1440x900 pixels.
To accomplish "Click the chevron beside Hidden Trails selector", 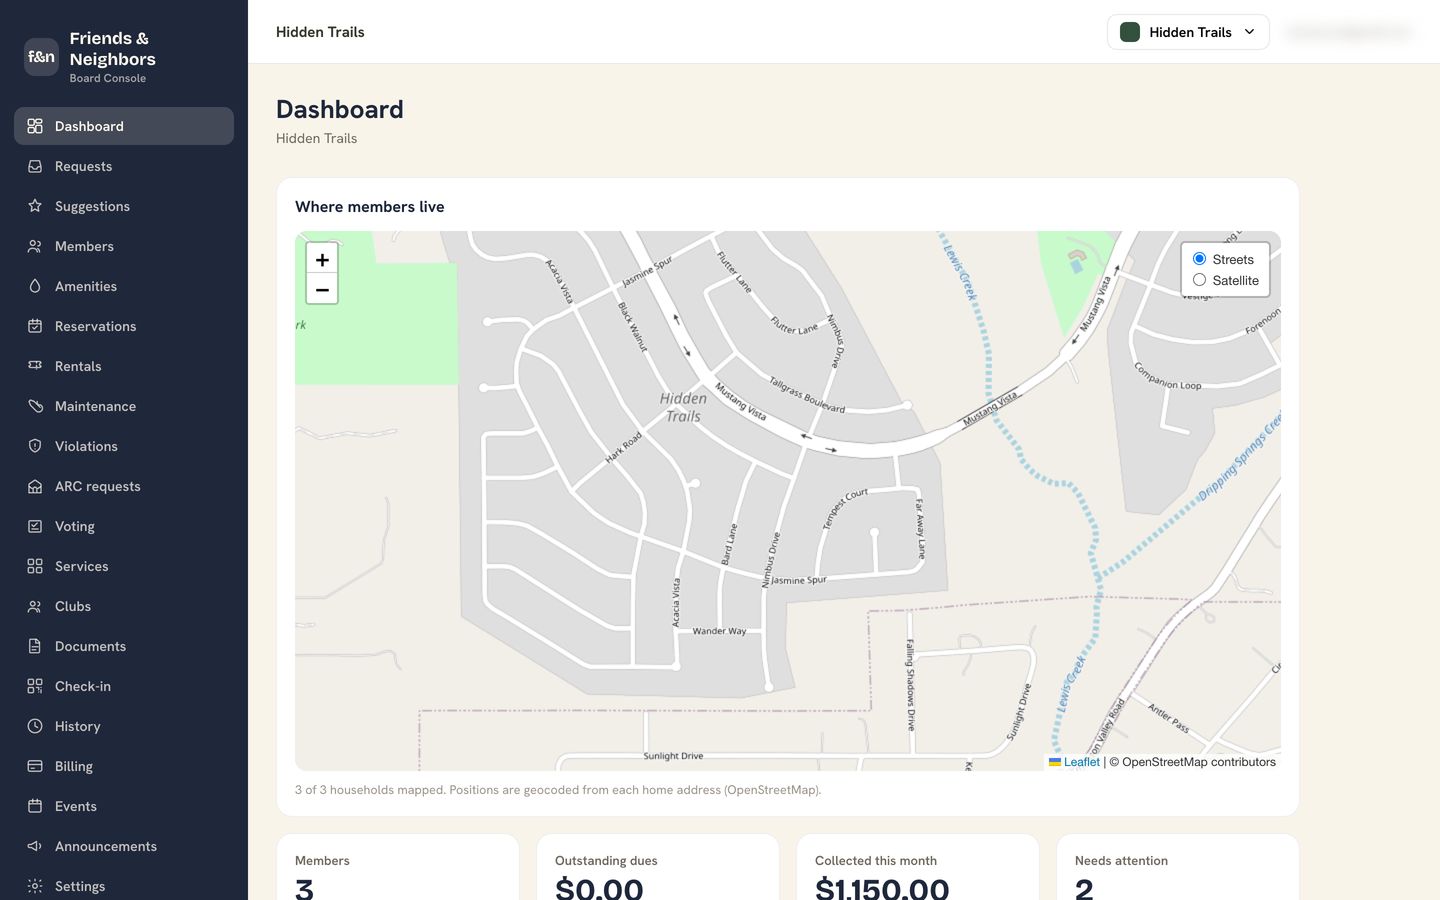I will [1249, 32].
